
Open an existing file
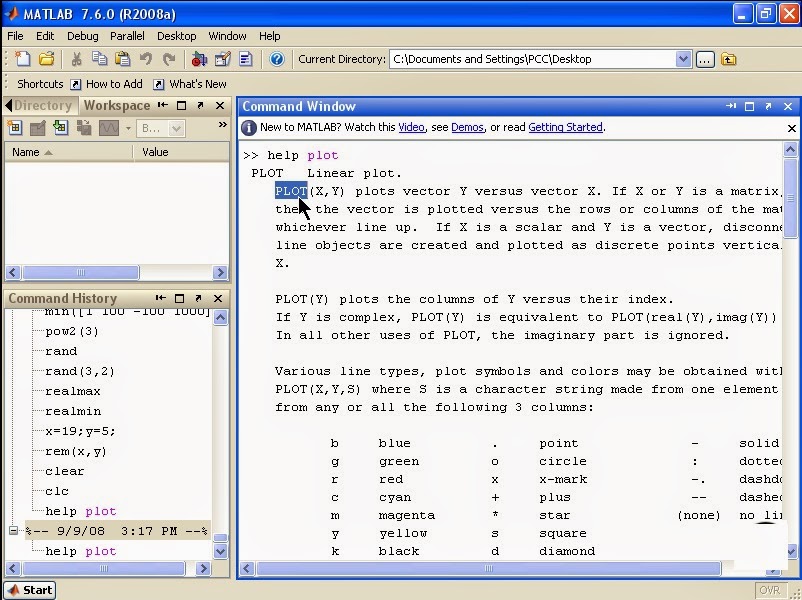47,59
